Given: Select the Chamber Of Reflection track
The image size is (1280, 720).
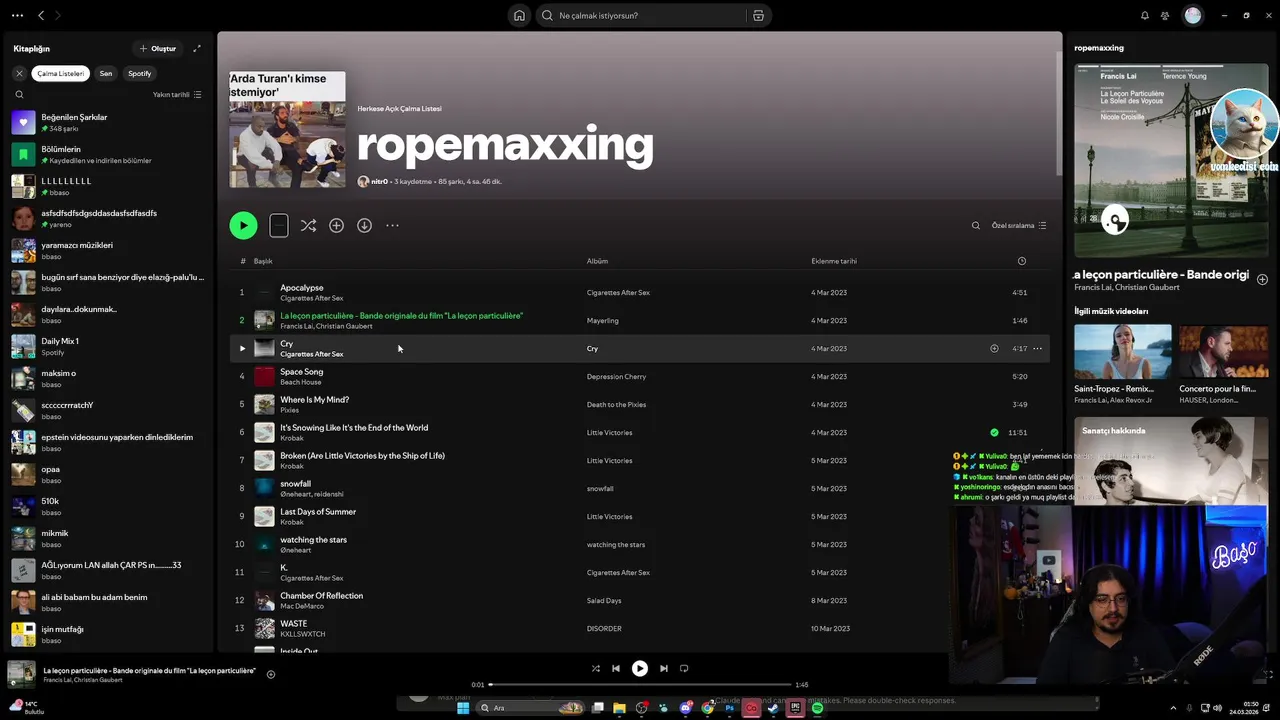Looking at the screenshot, I should (321, 595).
